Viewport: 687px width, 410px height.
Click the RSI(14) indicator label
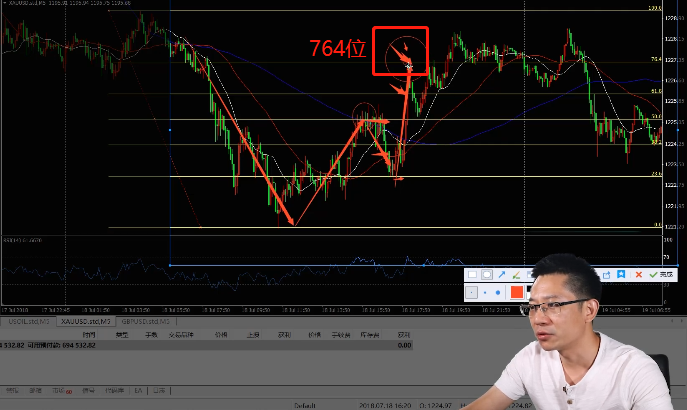click(23, 240)
